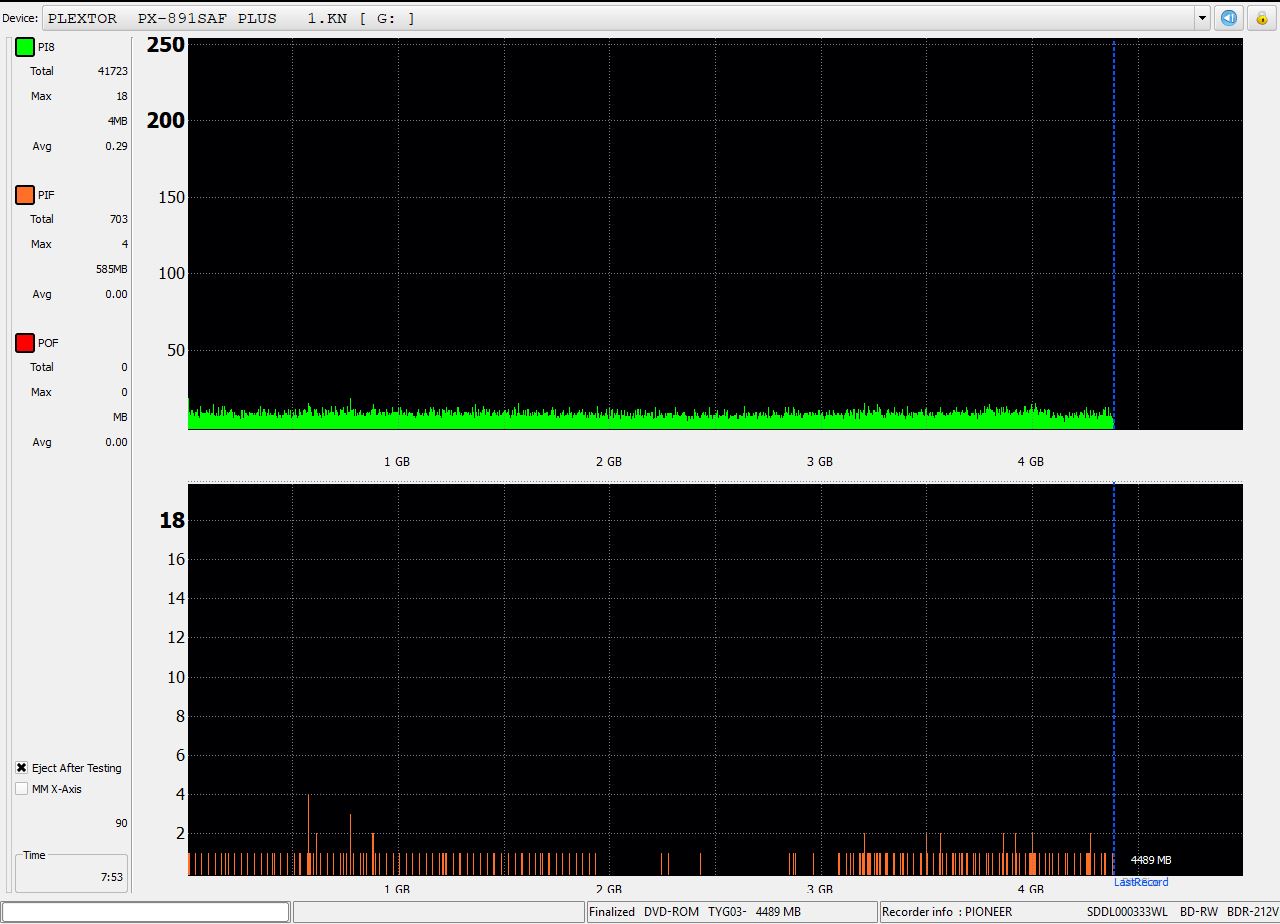1280x924 pixels.
Task: Click the blue rewind start button
Action: (x=1229, y=18)
